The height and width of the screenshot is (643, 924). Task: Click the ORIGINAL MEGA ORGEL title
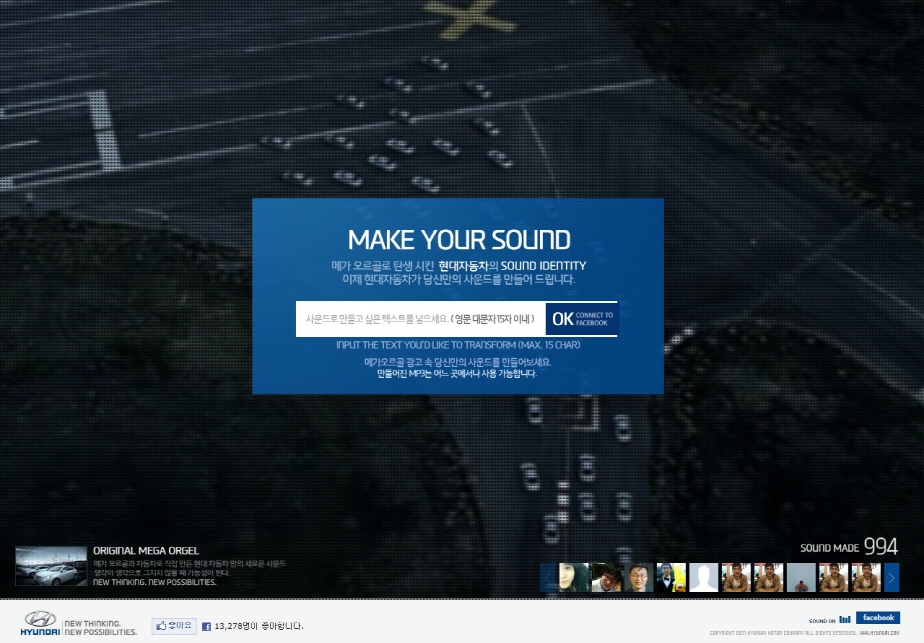(146, 550)
